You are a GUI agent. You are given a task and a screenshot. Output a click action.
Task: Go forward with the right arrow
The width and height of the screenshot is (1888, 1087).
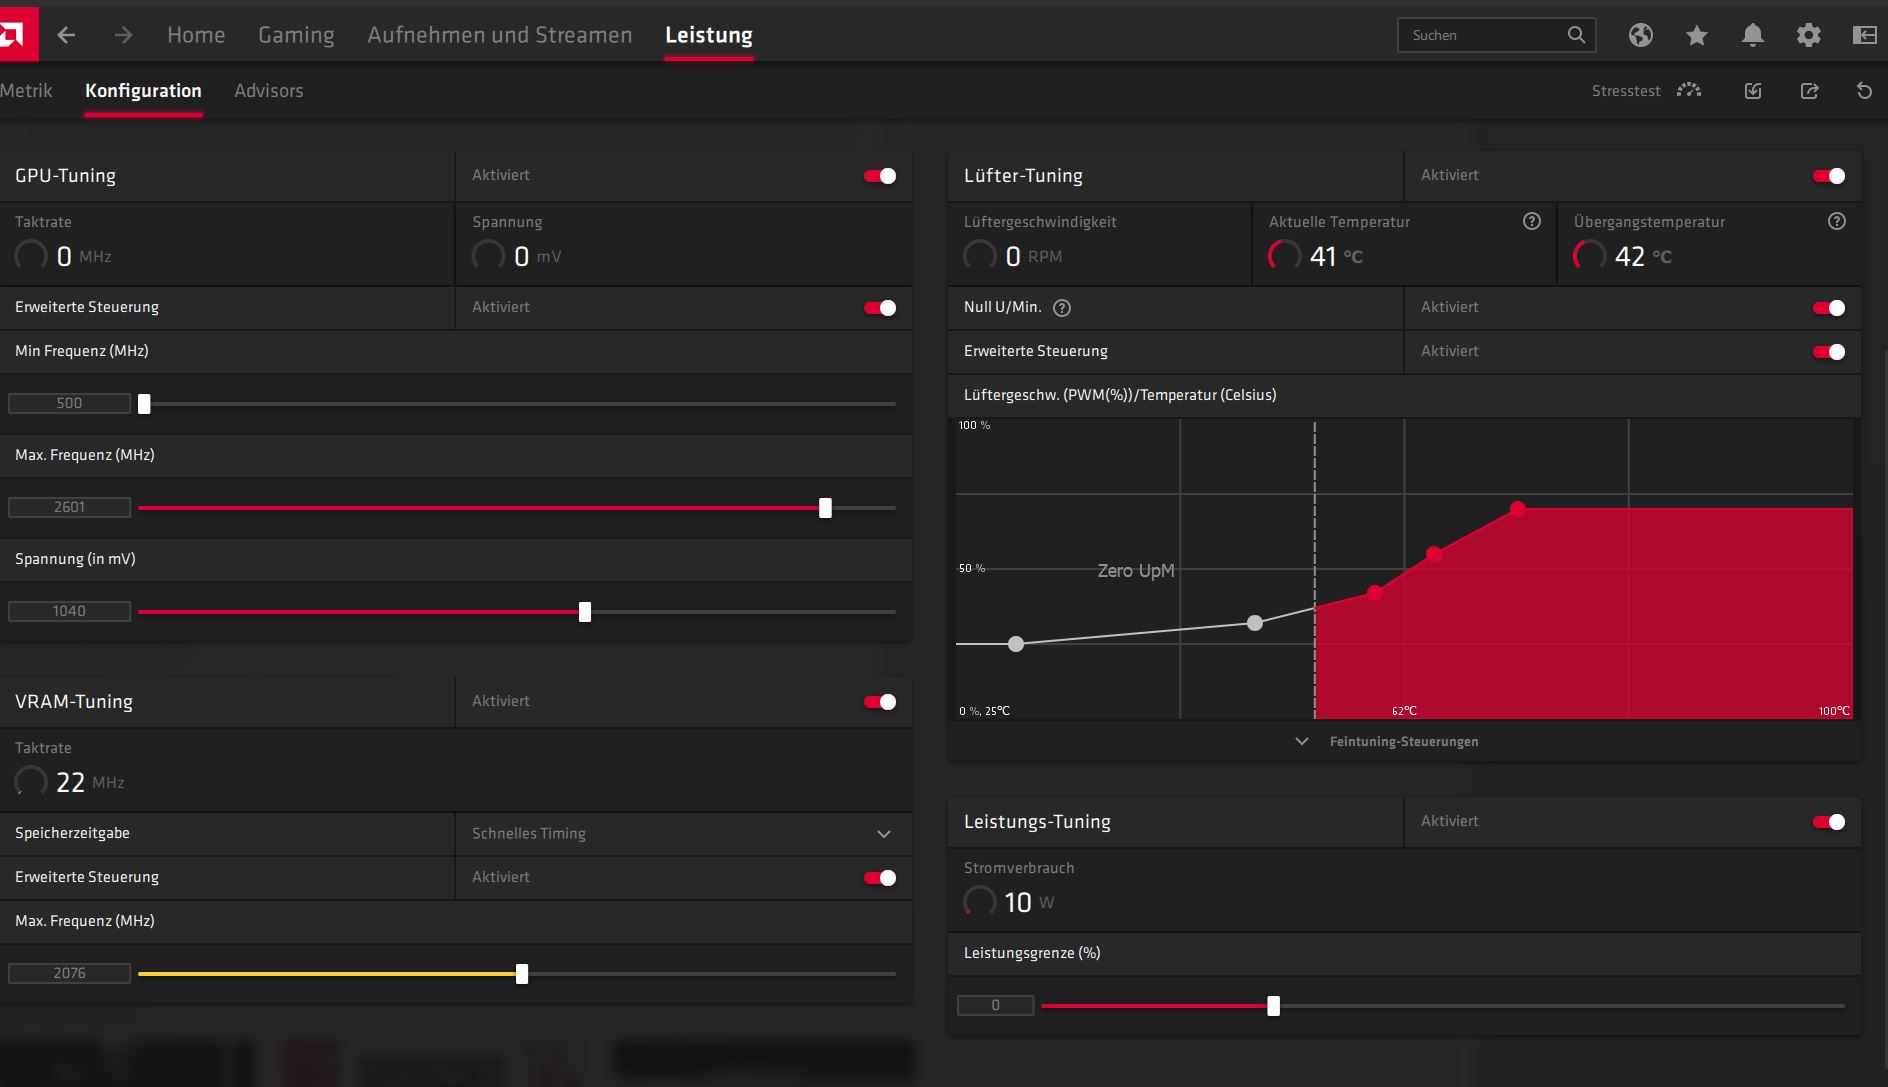pyautogui.click(x=123, y=35)
